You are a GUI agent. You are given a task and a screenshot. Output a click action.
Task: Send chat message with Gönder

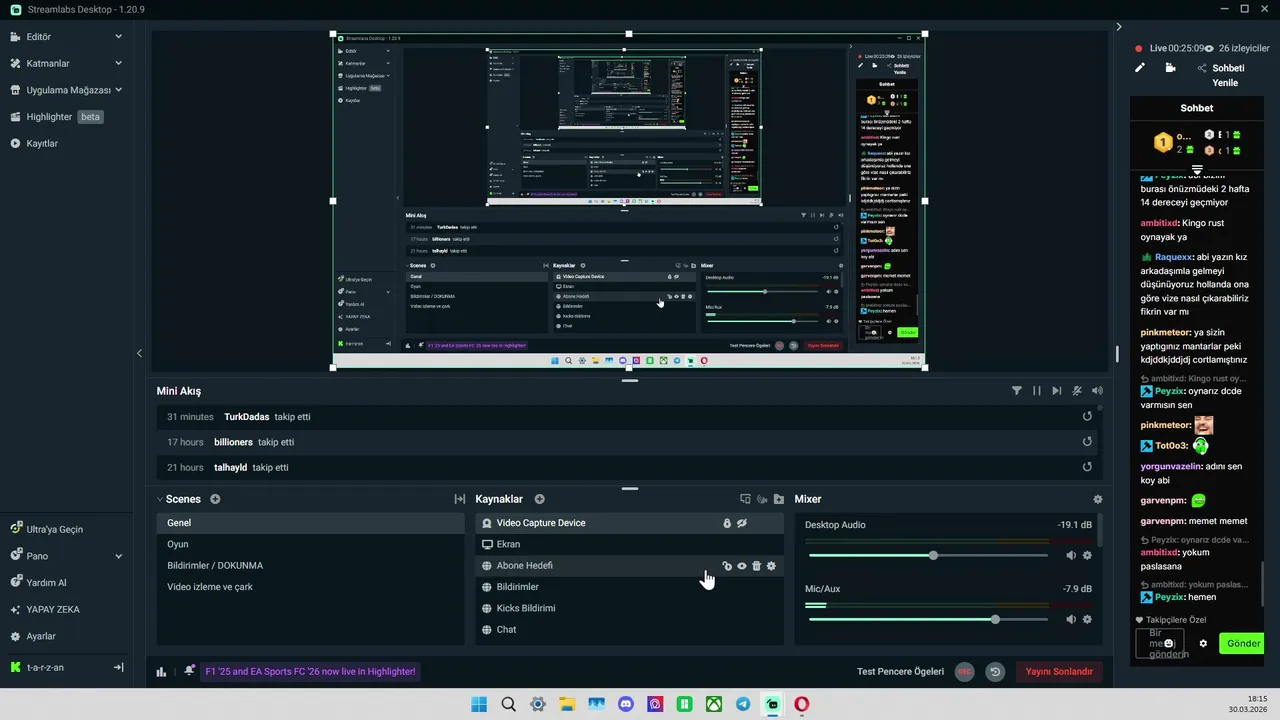tap(1242, 644)
